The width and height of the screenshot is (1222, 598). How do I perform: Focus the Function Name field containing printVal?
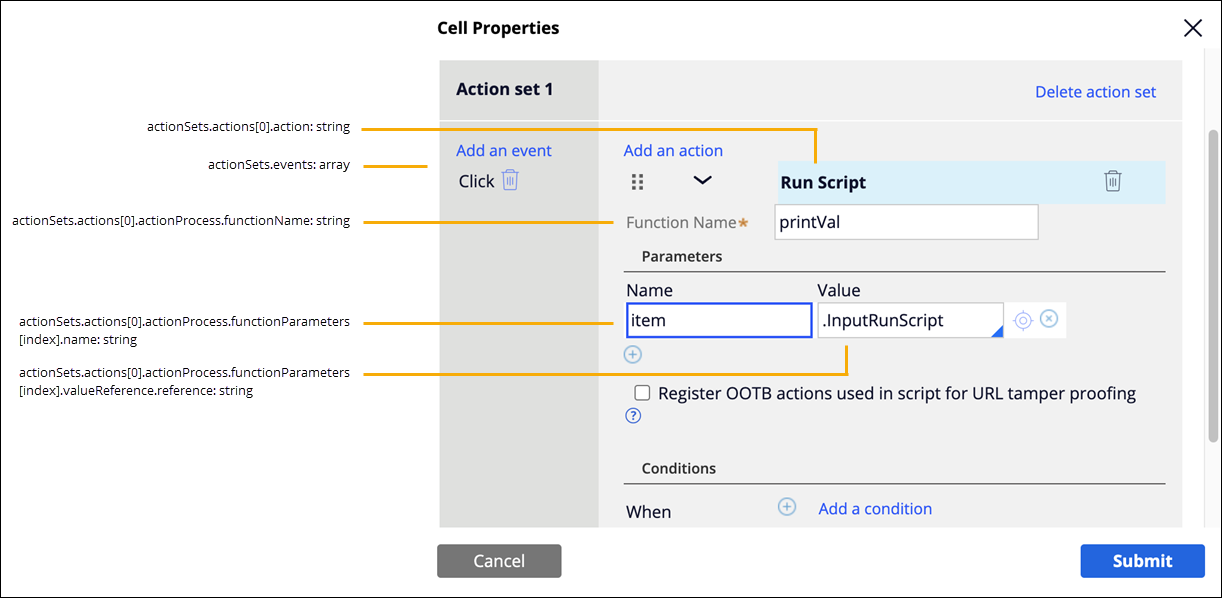point(906,222)
